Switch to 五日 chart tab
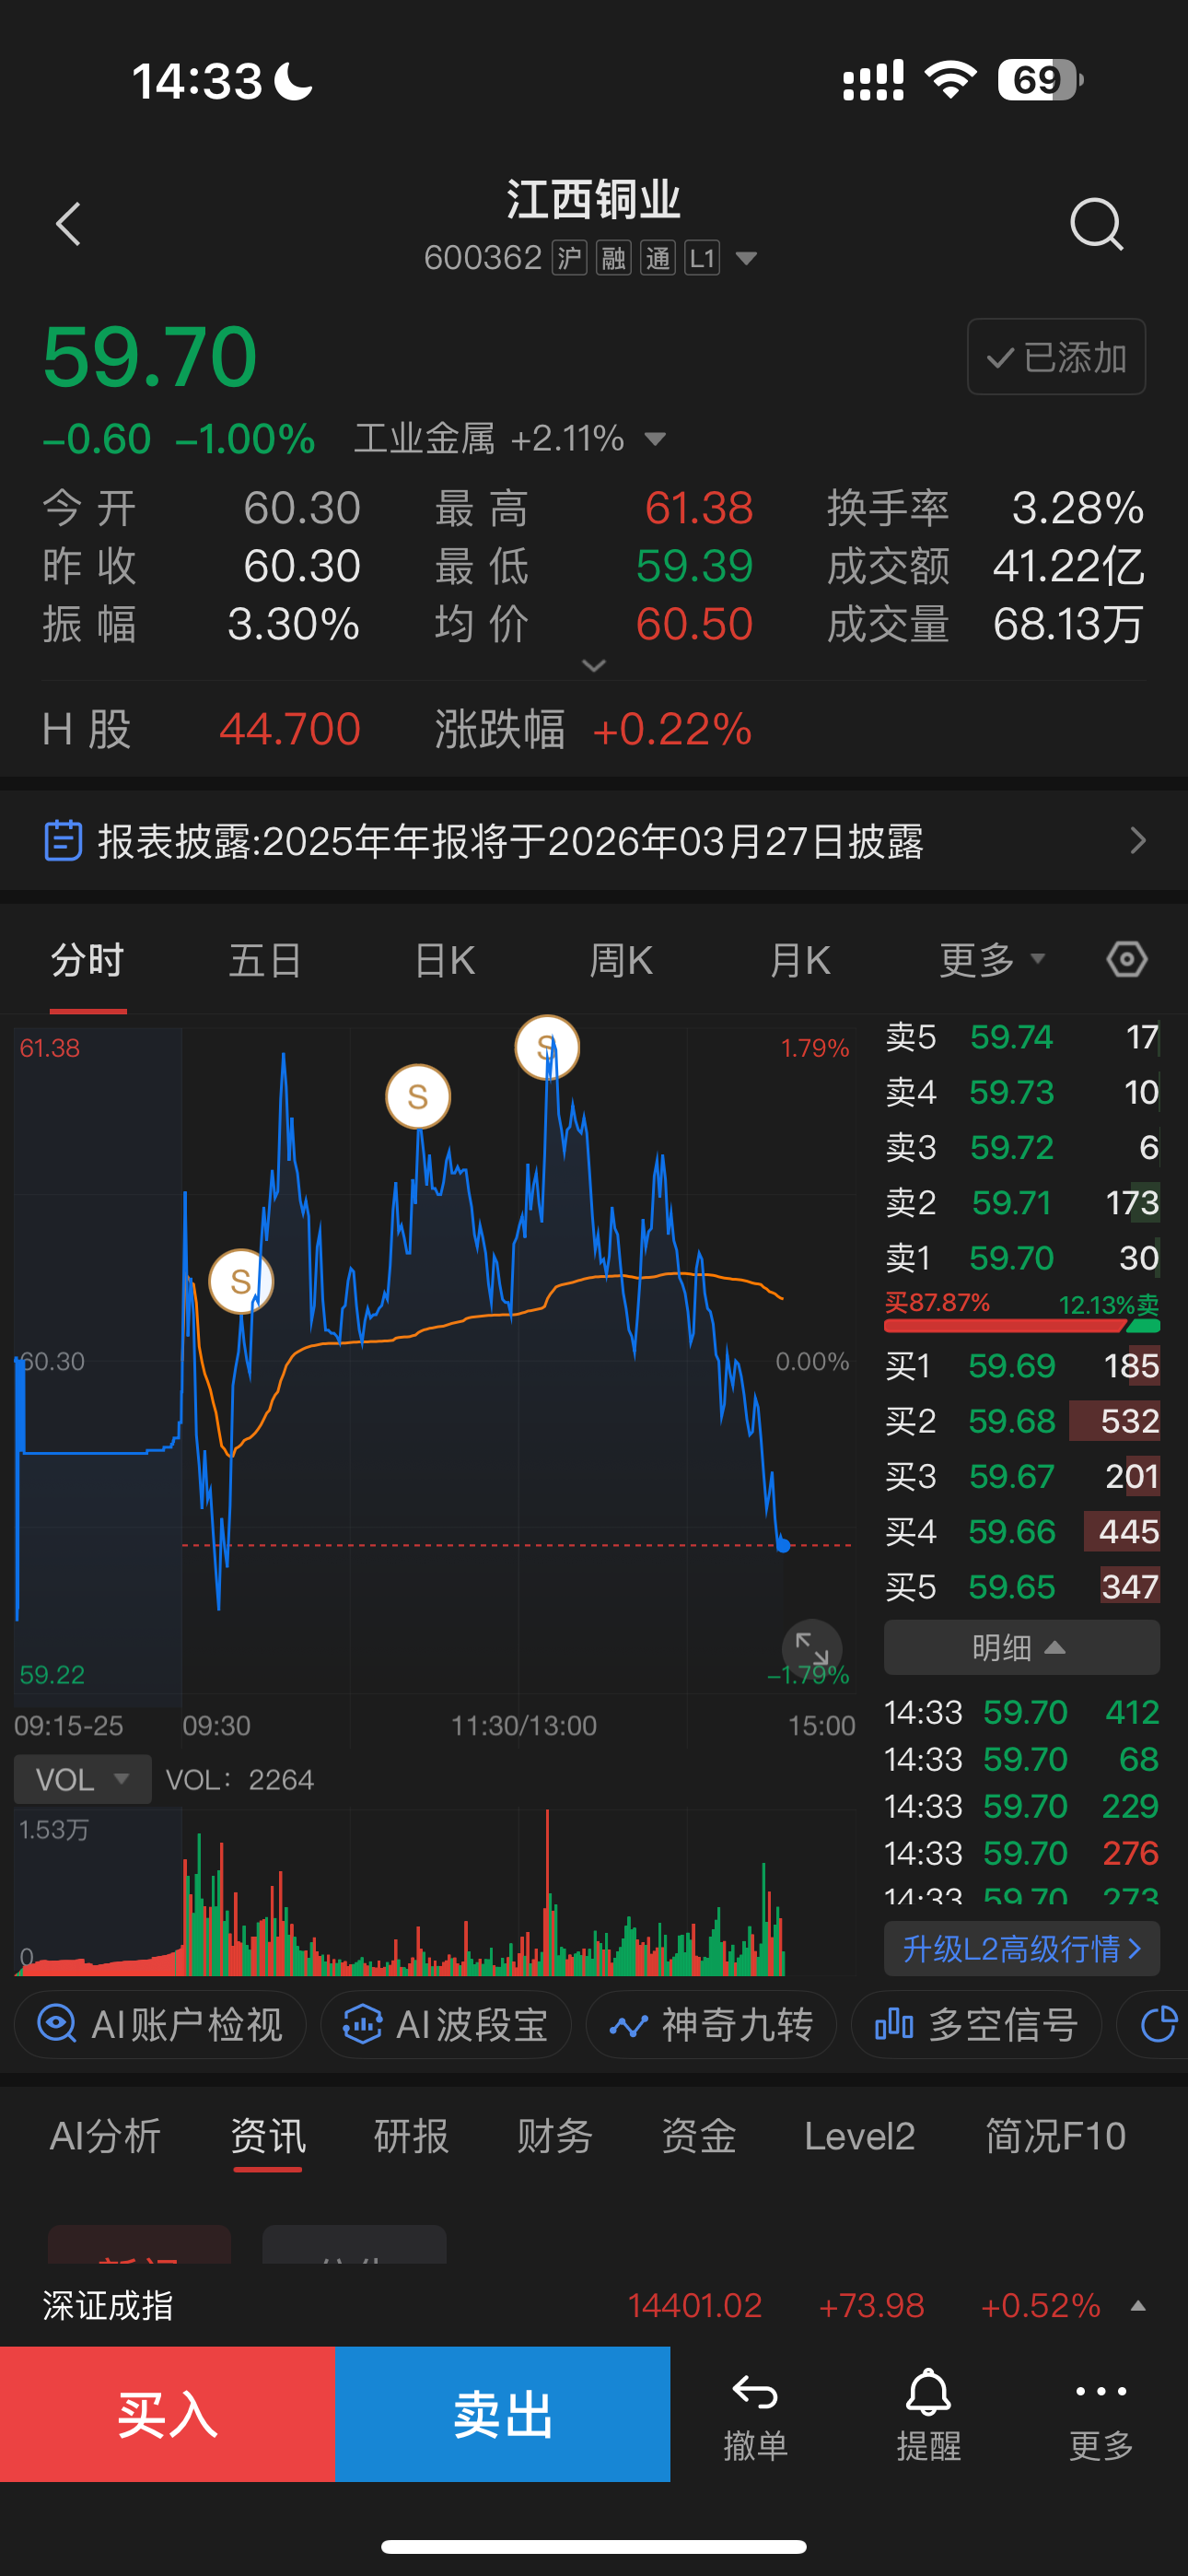 (x=265, y=960)
